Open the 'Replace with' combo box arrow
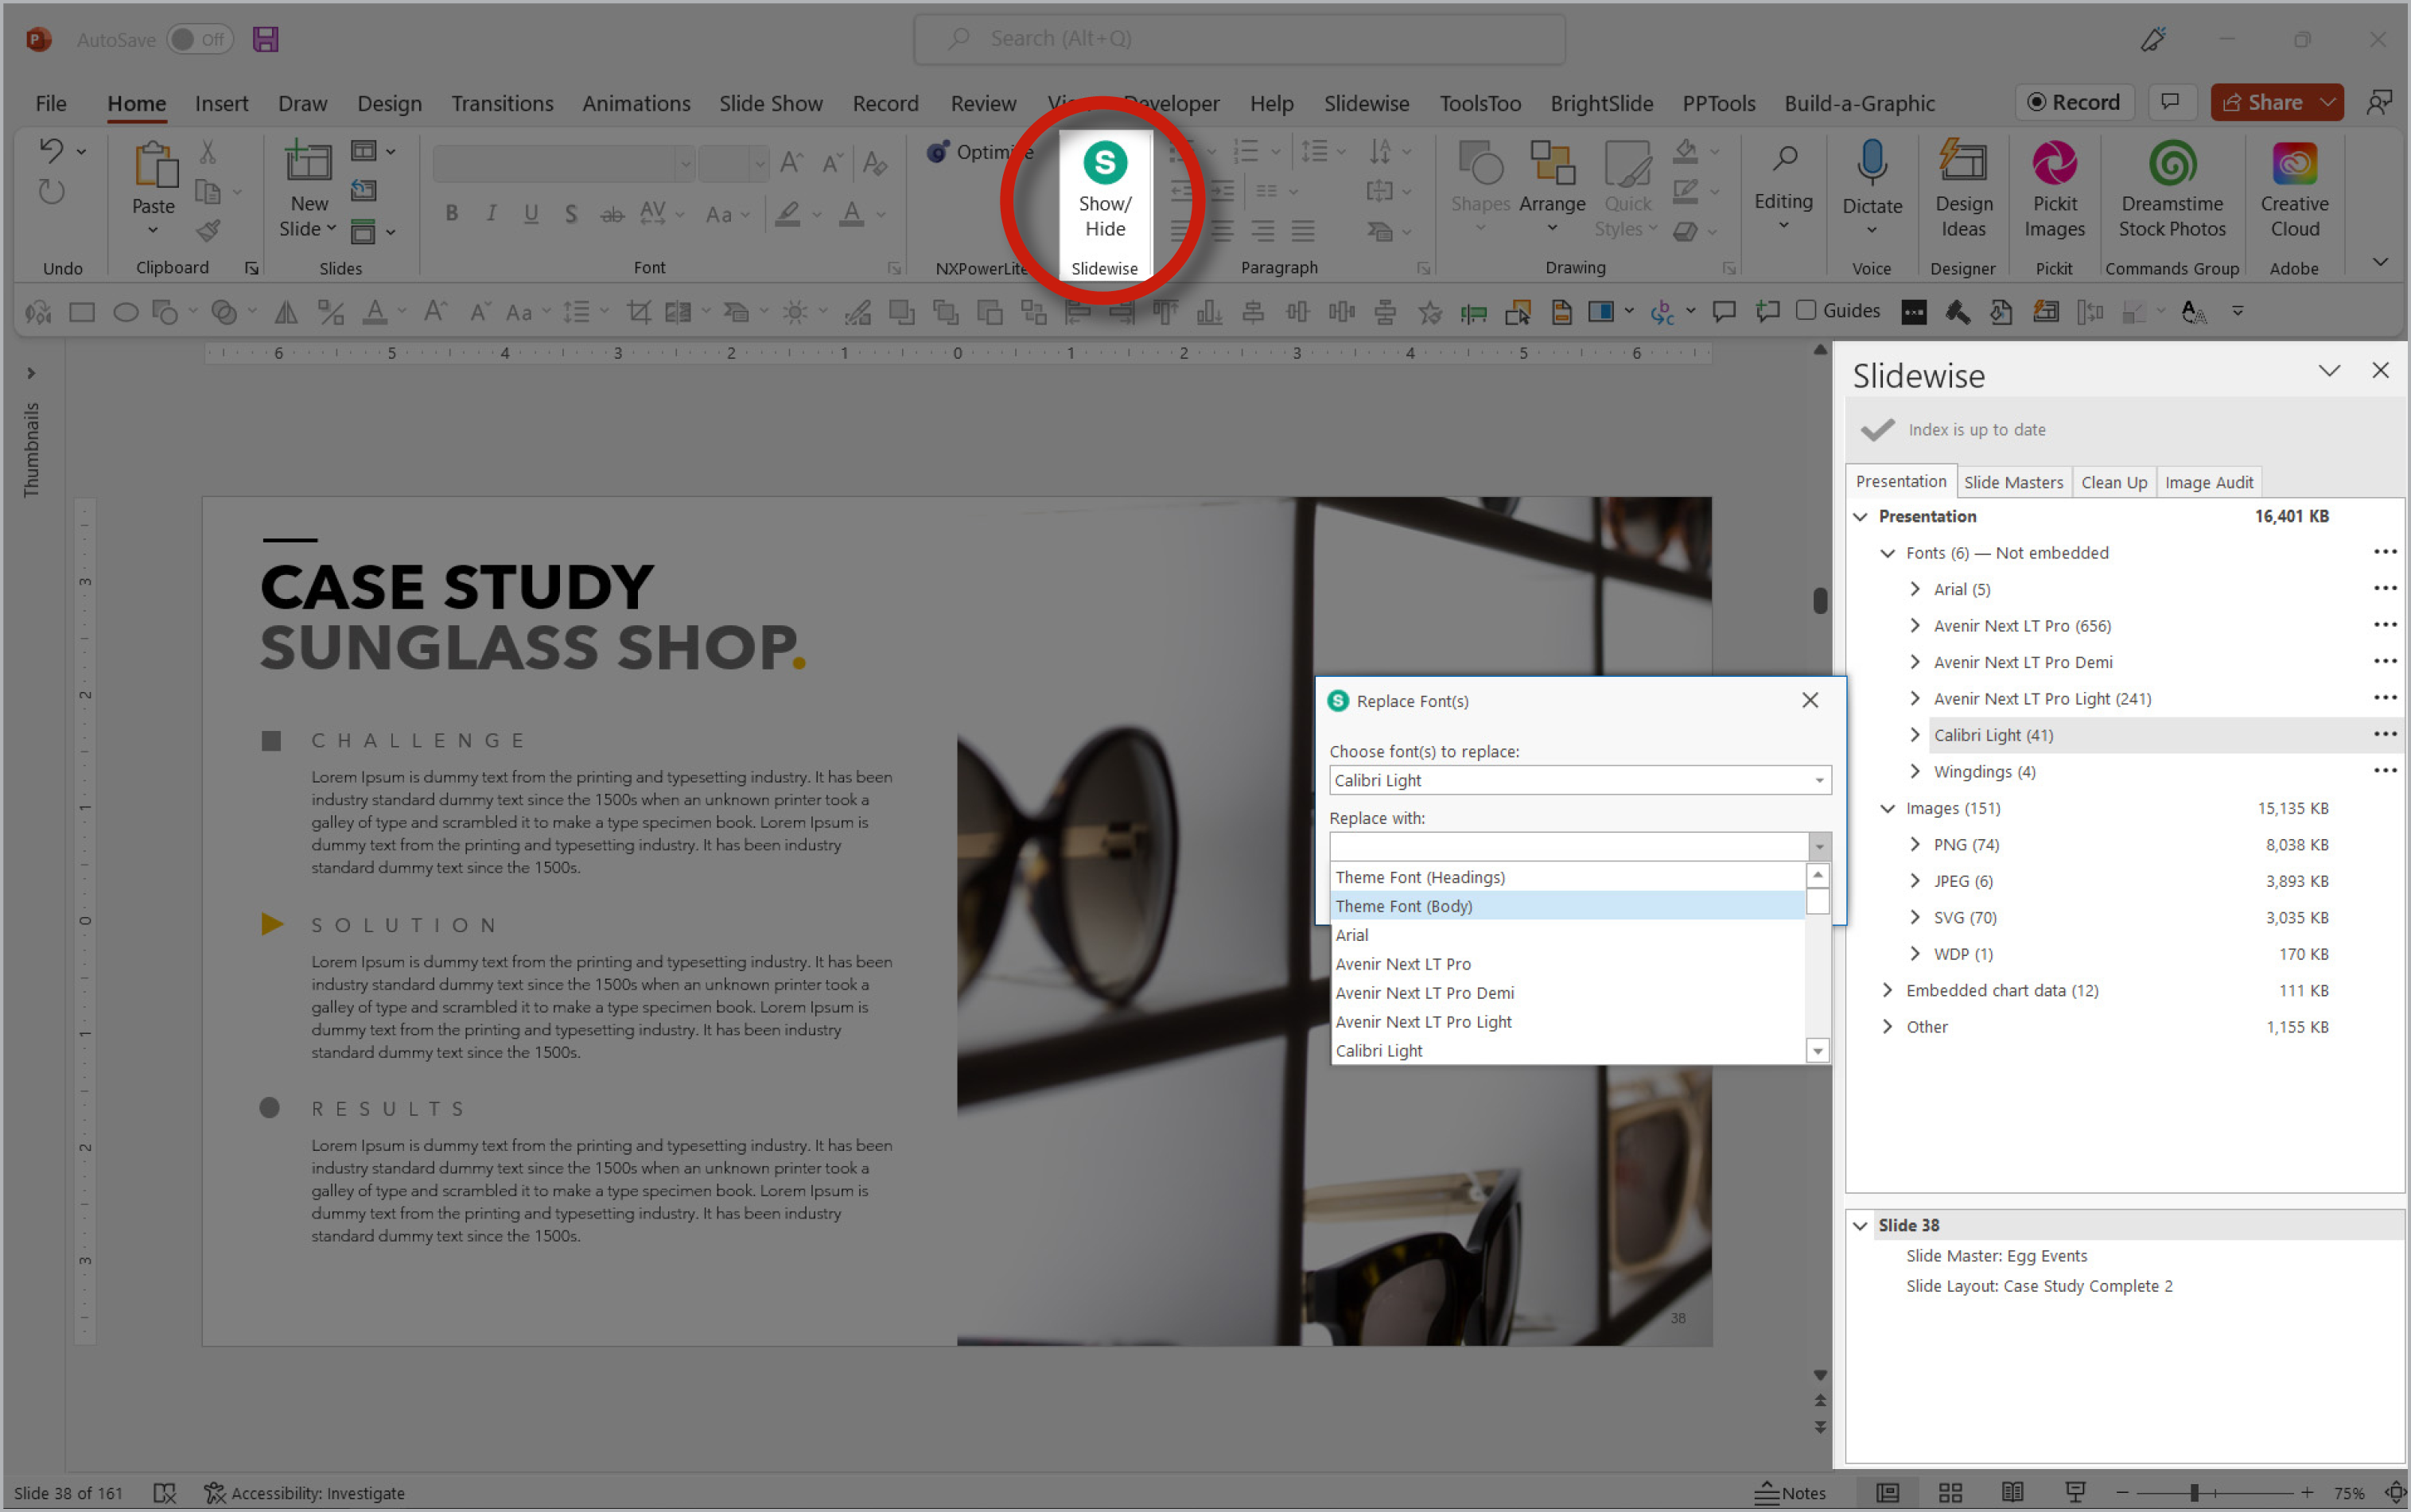 point(1819,846)
